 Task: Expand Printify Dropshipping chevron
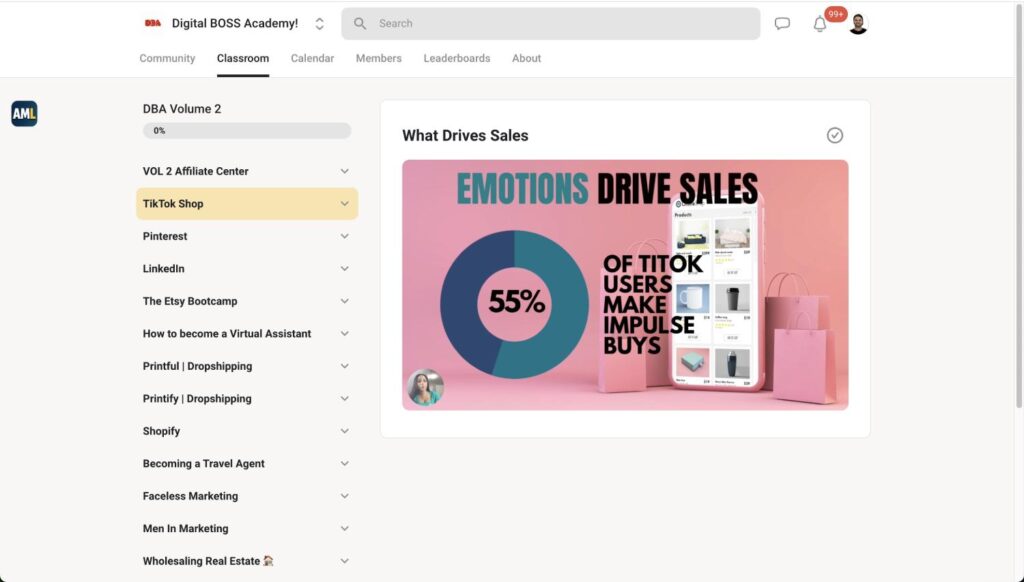pos(344,398)
